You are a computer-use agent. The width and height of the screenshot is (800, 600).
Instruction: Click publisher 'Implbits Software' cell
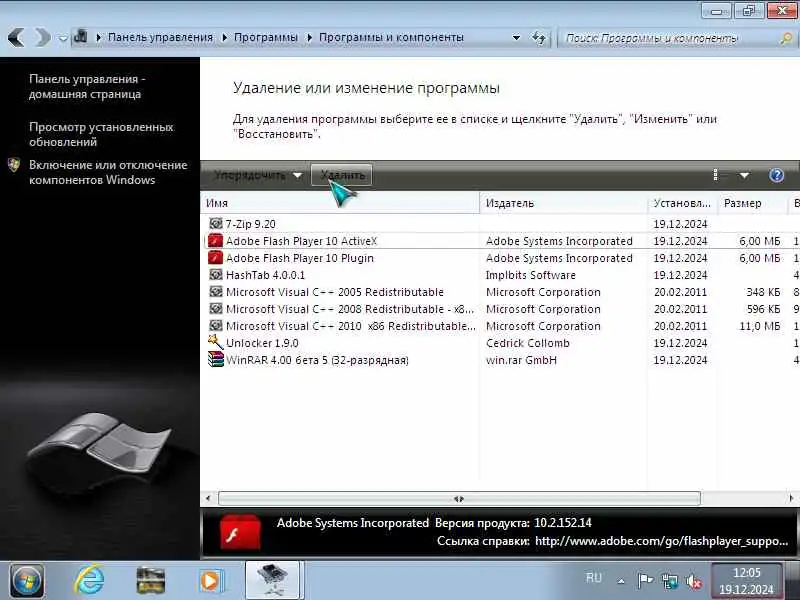[531, 275]
